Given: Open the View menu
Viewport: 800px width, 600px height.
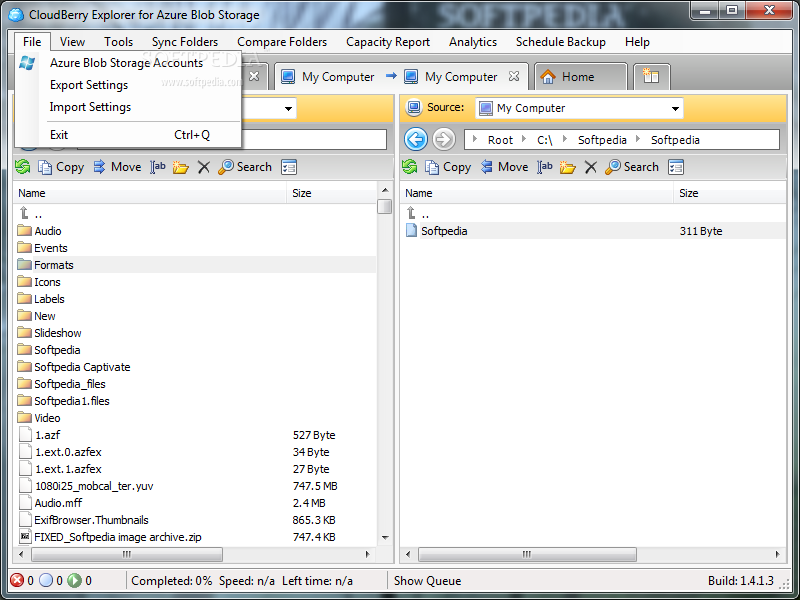Looking at the screenshot, I should point(72,42).
